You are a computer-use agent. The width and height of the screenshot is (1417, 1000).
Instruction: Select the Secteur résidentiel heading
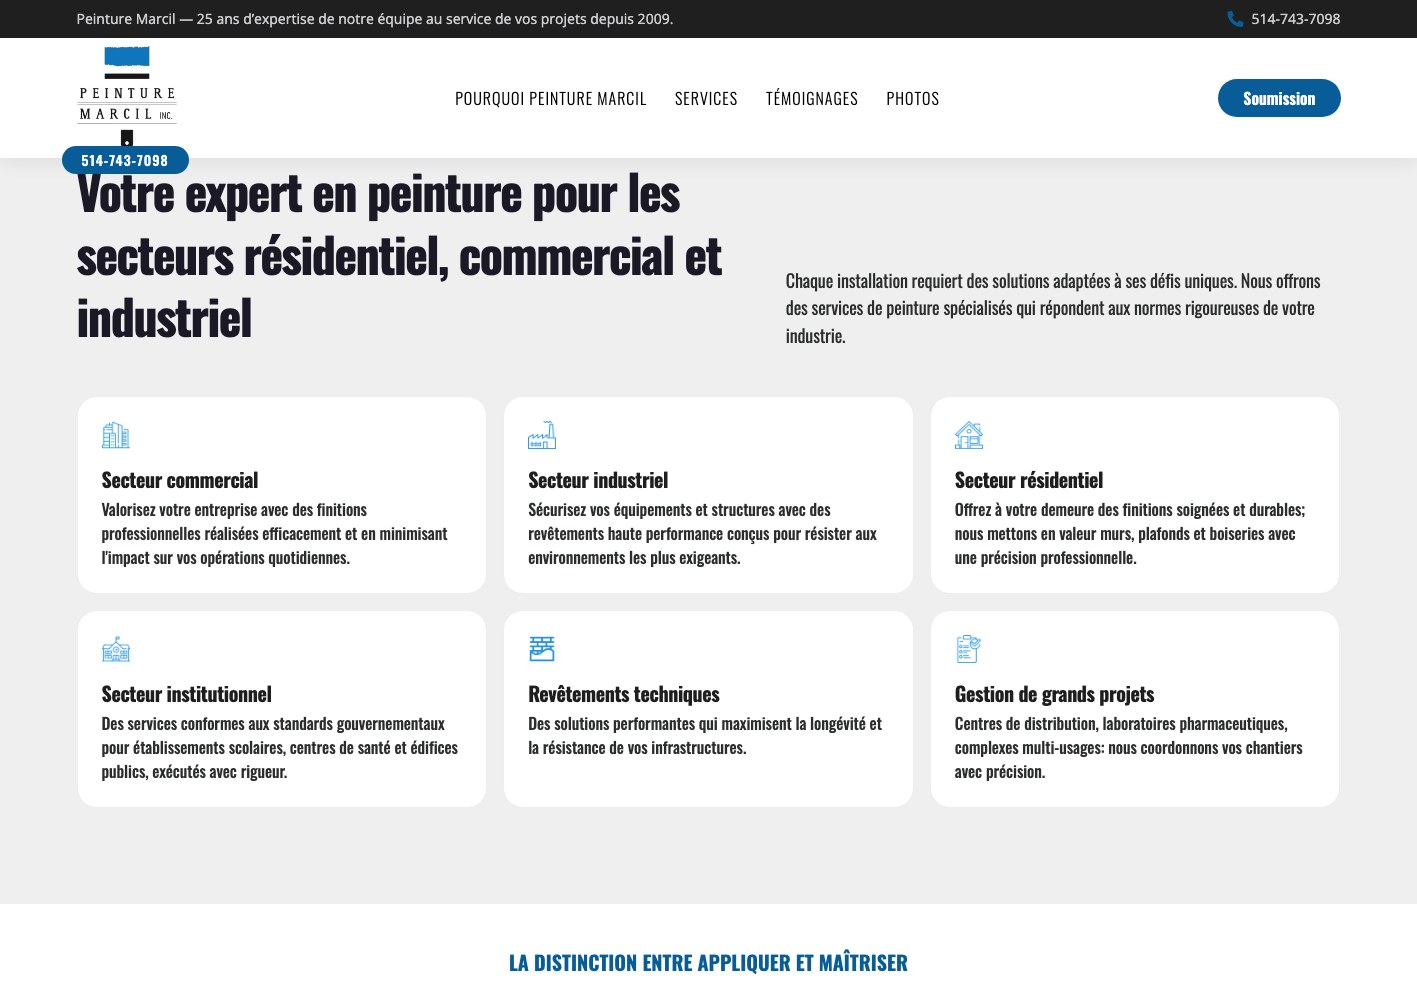1029,480
